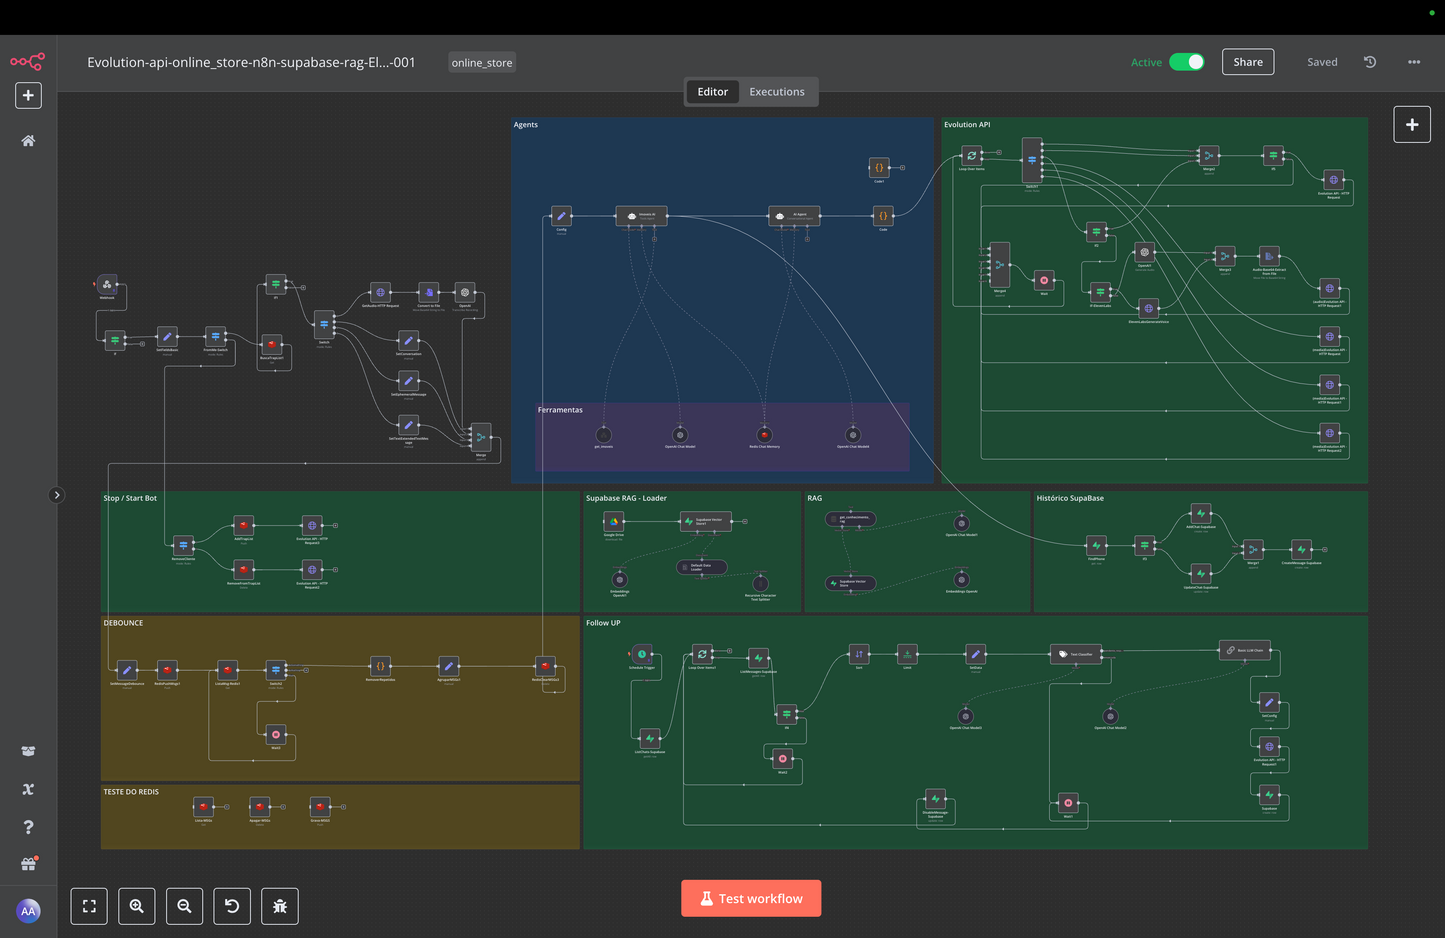Click the Stop / Start Bot sticky title
The image size is (1445, 938).
(x=130, y=498)
